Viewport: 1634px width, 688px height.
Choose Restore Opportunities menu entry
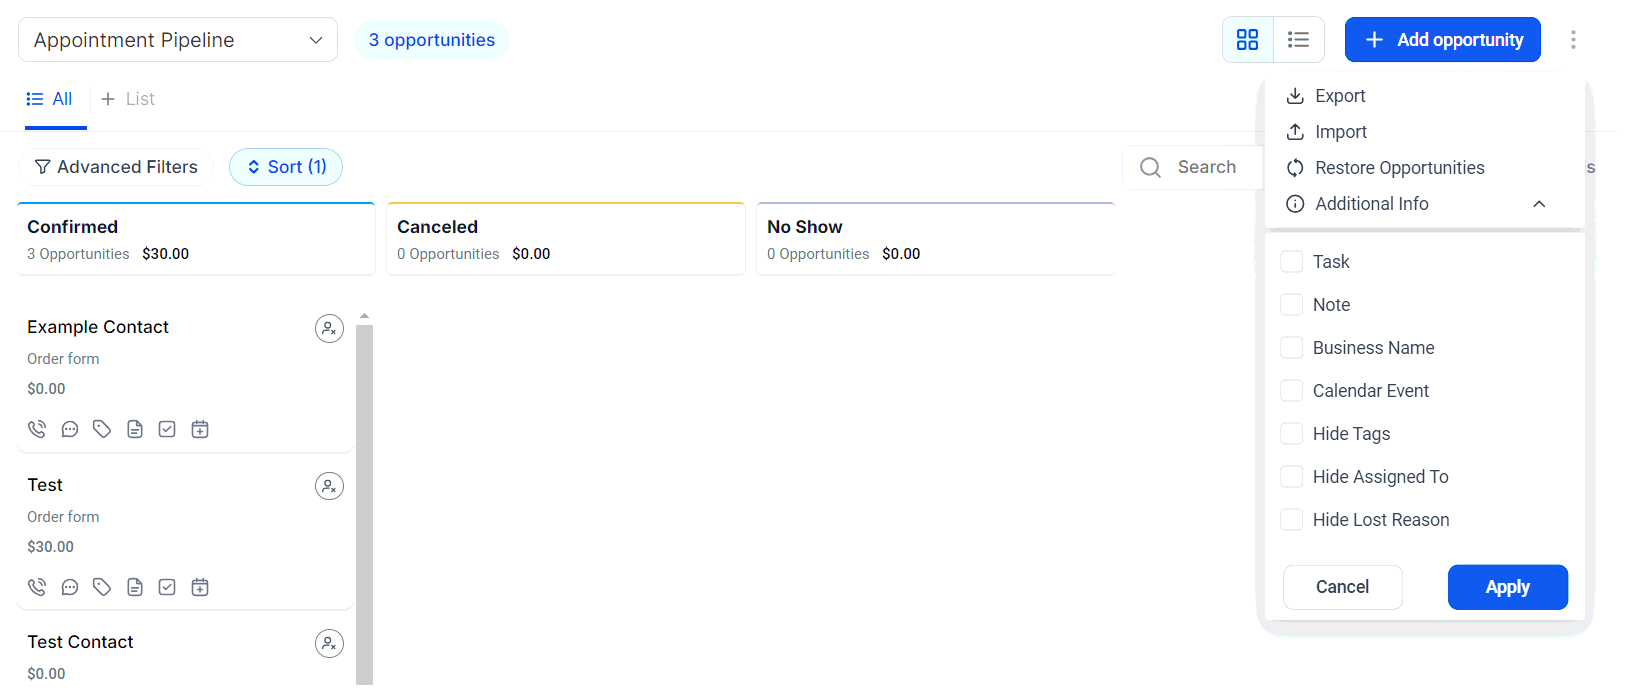click(1398, 168)
